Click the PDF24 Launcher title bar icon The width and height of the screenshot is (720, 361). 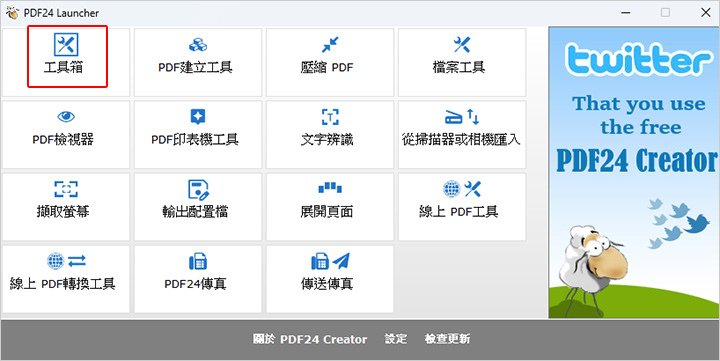(x=12, y=12)
